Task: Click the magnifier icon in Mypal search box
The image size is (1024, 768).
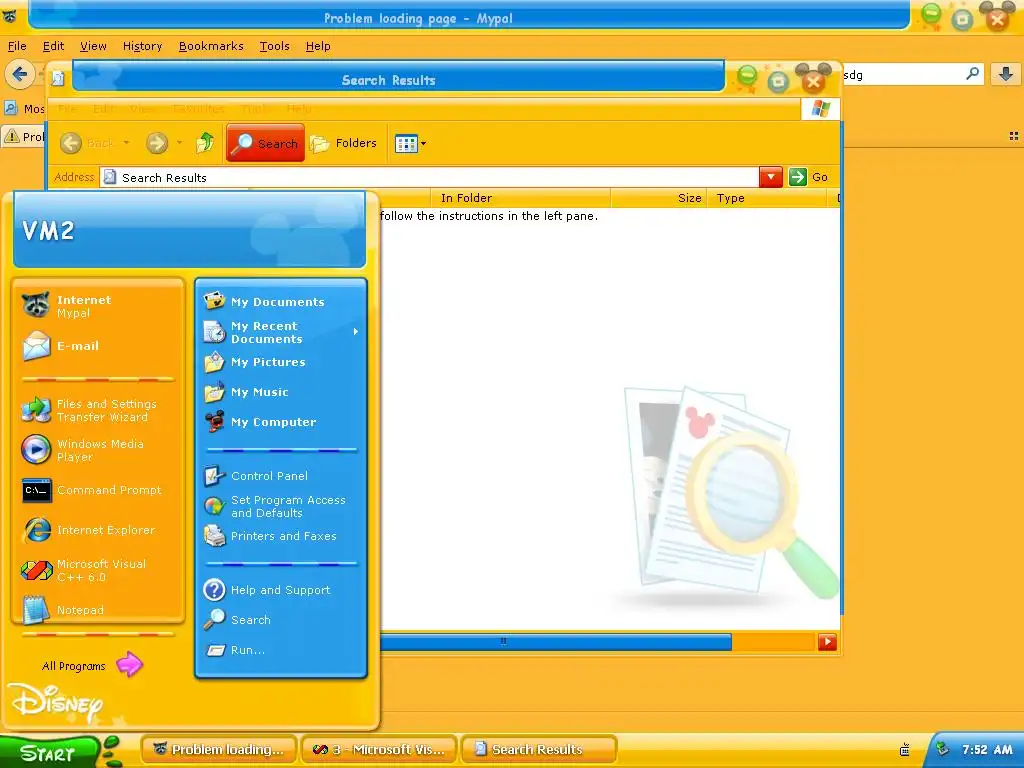Action: tap(972, 74)
